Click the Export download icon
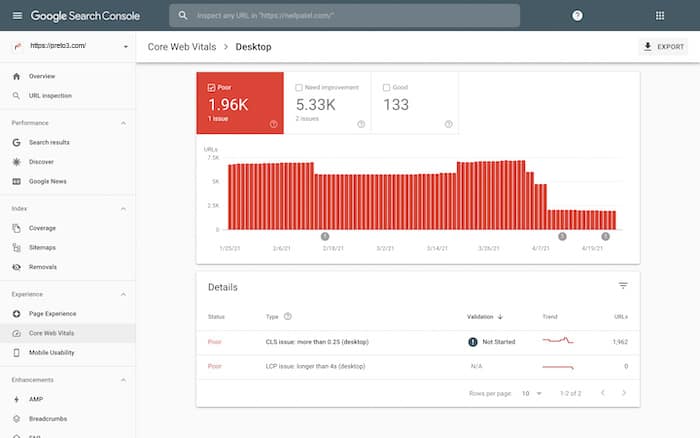This screenshot has height=438, width=700. [x=647, y=46]
